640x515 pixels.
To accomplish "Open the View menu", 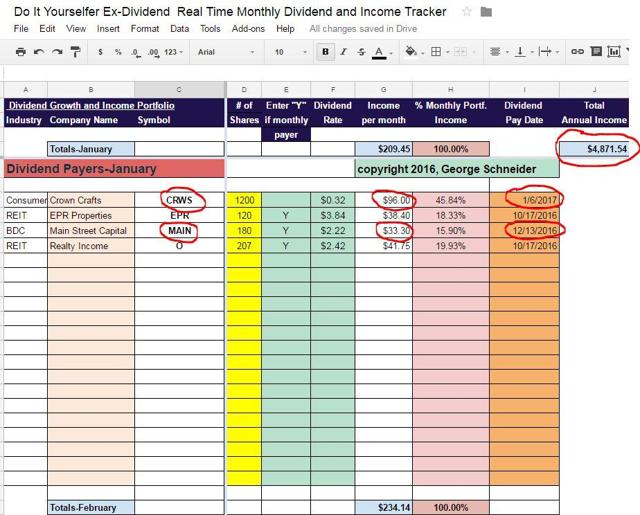I will pos(76,29).
